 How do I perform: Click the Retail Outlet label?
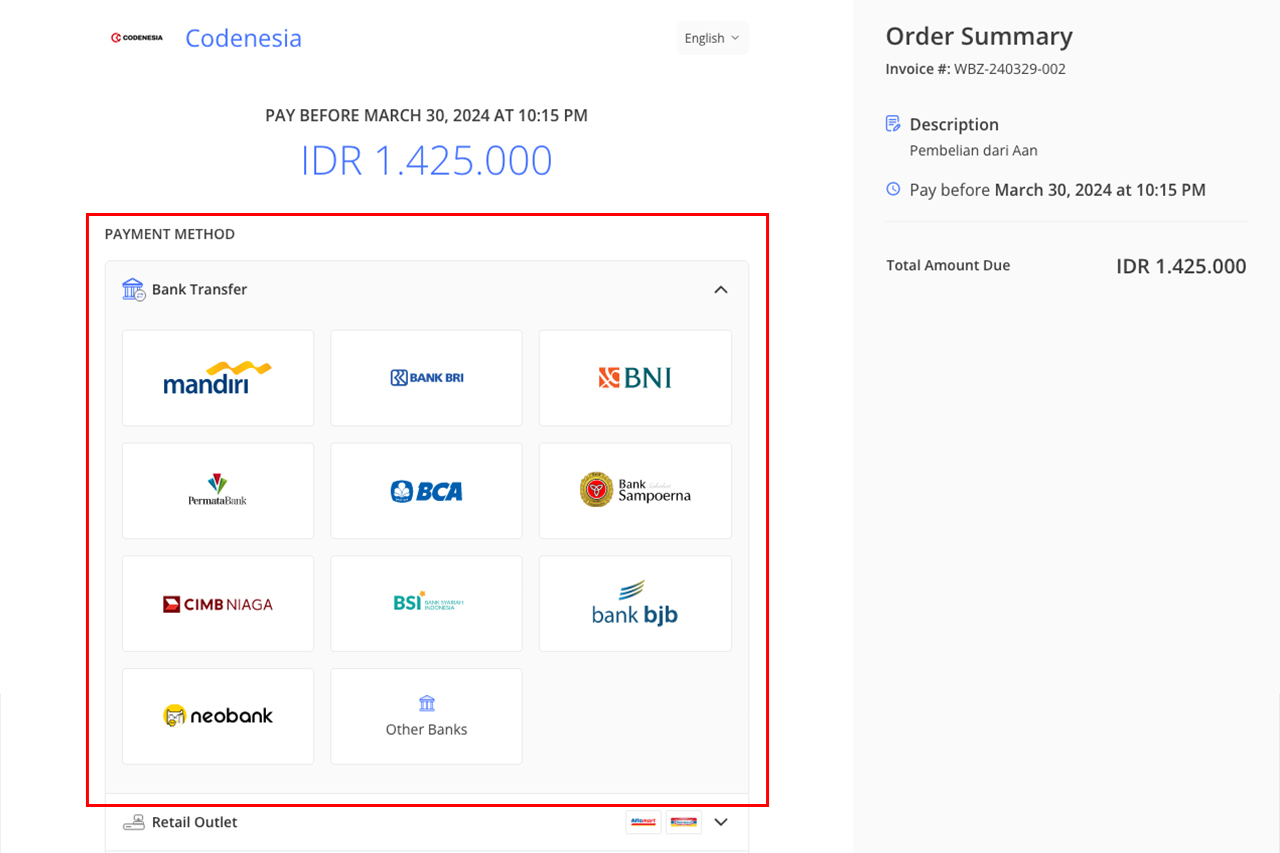point(195,822)
